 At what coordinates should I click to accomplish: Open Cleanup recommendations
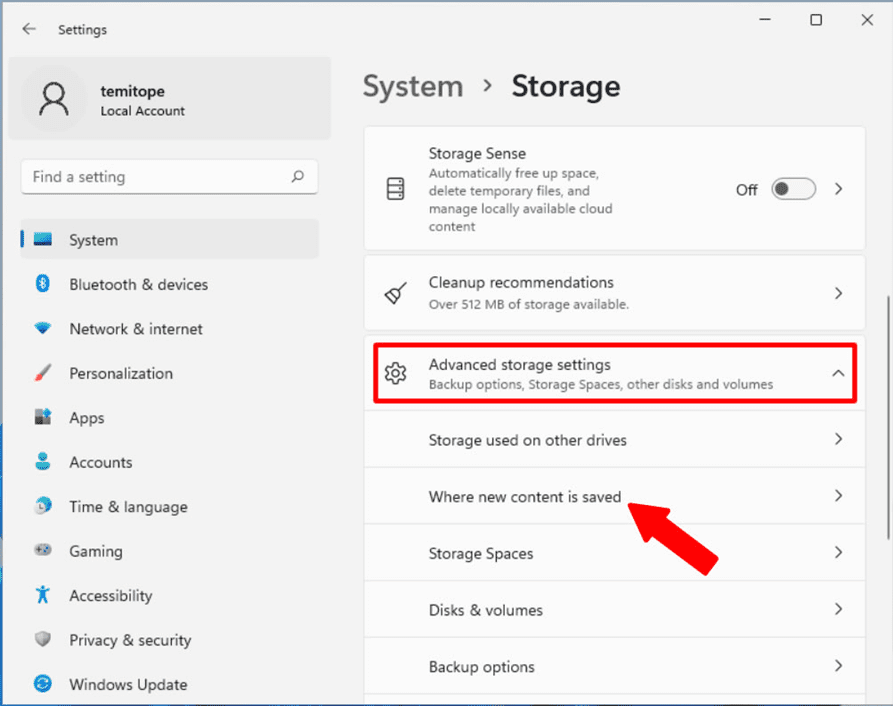614,293
